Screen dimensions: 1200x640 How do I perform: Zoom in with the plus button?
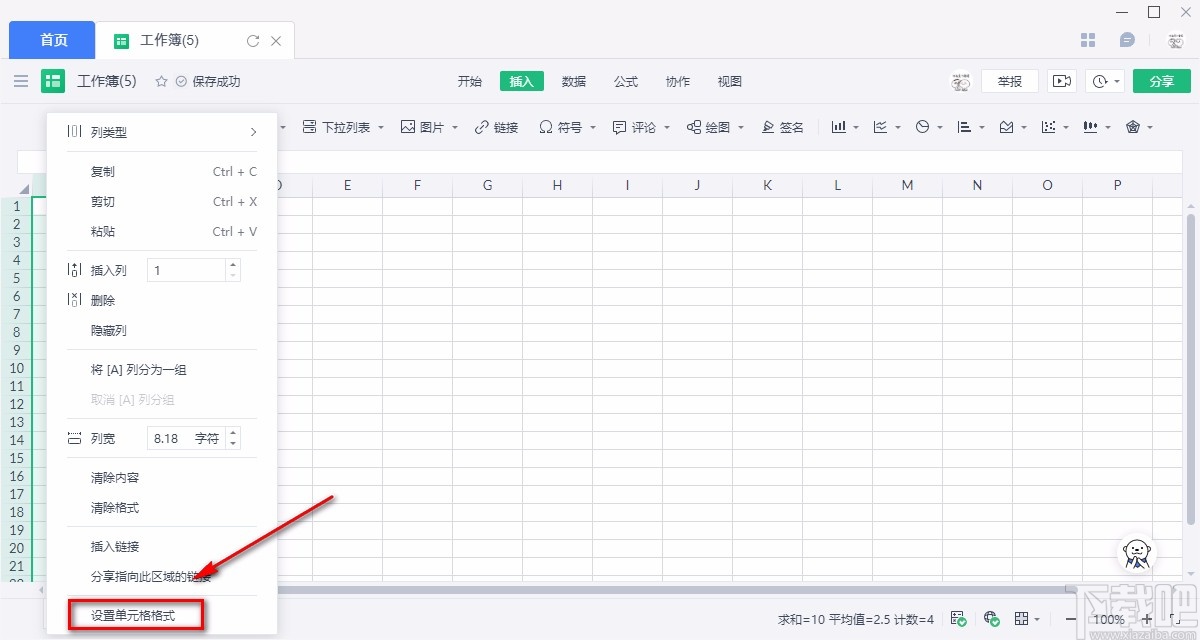tap(1147, 619)
